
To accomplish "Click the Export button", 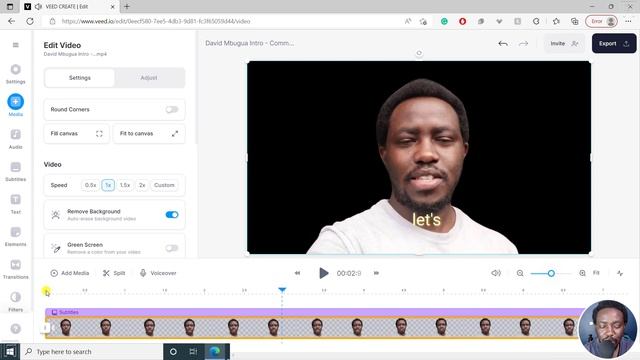I will coord(614,43).
